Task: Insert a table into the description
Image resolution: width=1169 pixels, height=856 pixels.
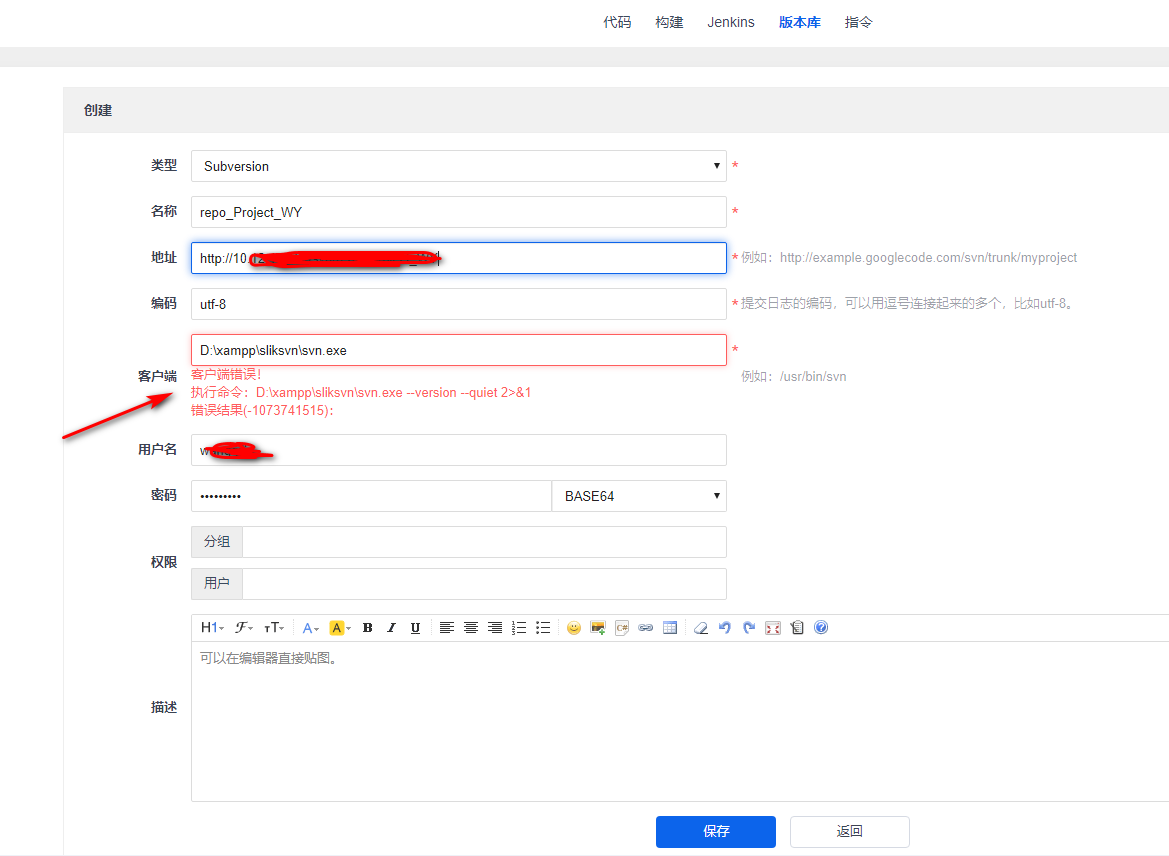Action: click(x=670, y=628)
